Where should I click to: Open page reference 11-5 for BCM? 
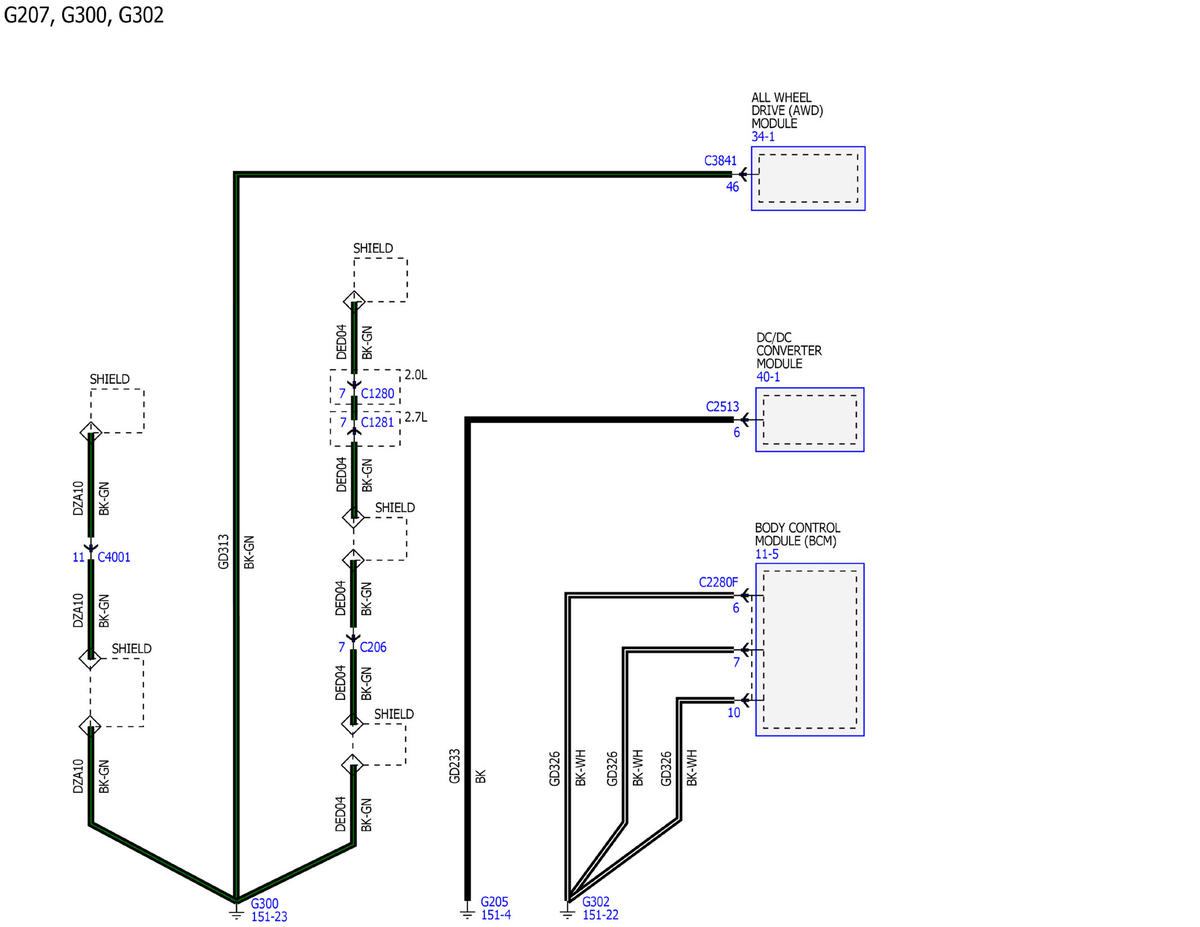[766, 554]
